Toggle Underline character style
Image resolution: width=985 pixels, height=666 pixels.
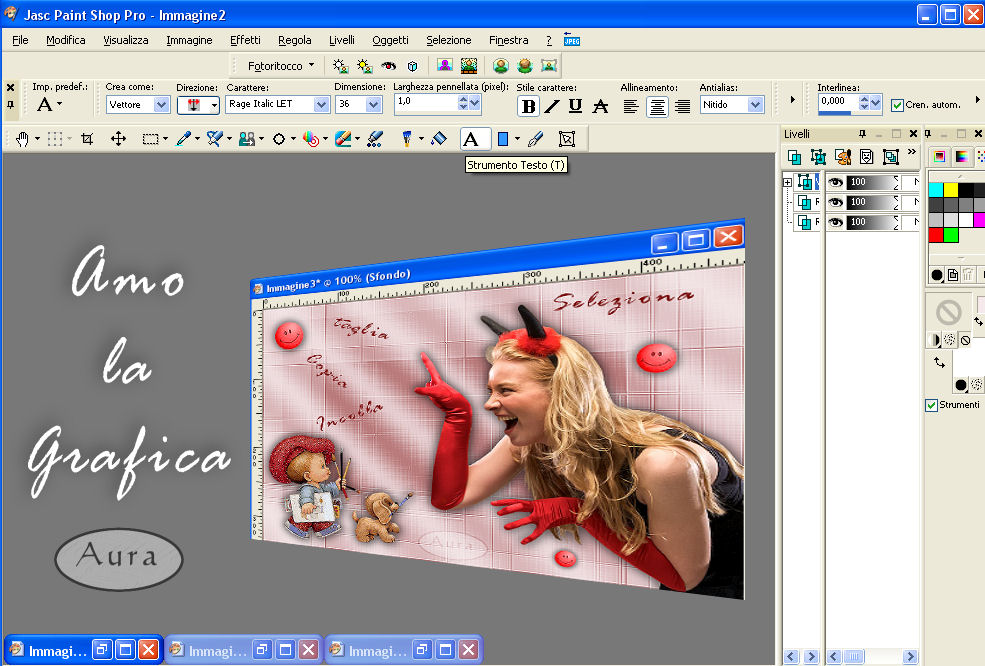click(x=575, y=106)
